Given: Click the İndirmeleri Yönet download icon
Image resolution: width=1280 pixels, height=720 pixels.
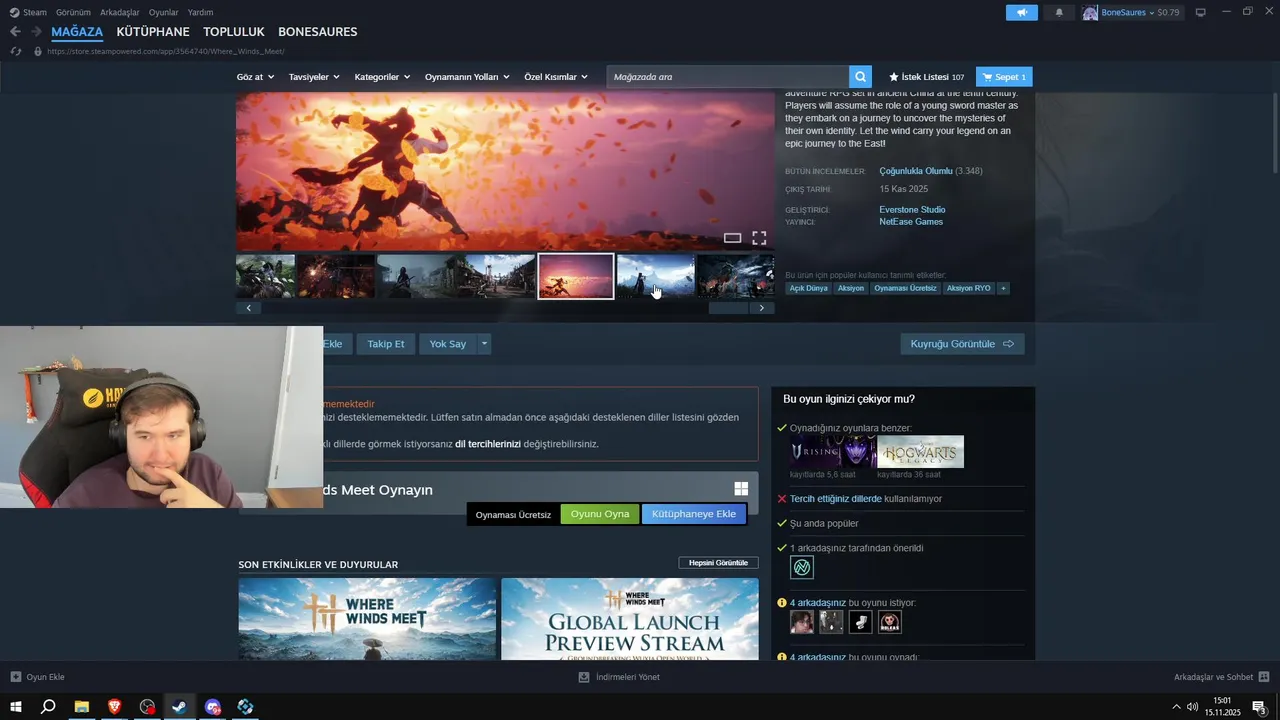Looking at the screenshot, I should coord(584,677).
